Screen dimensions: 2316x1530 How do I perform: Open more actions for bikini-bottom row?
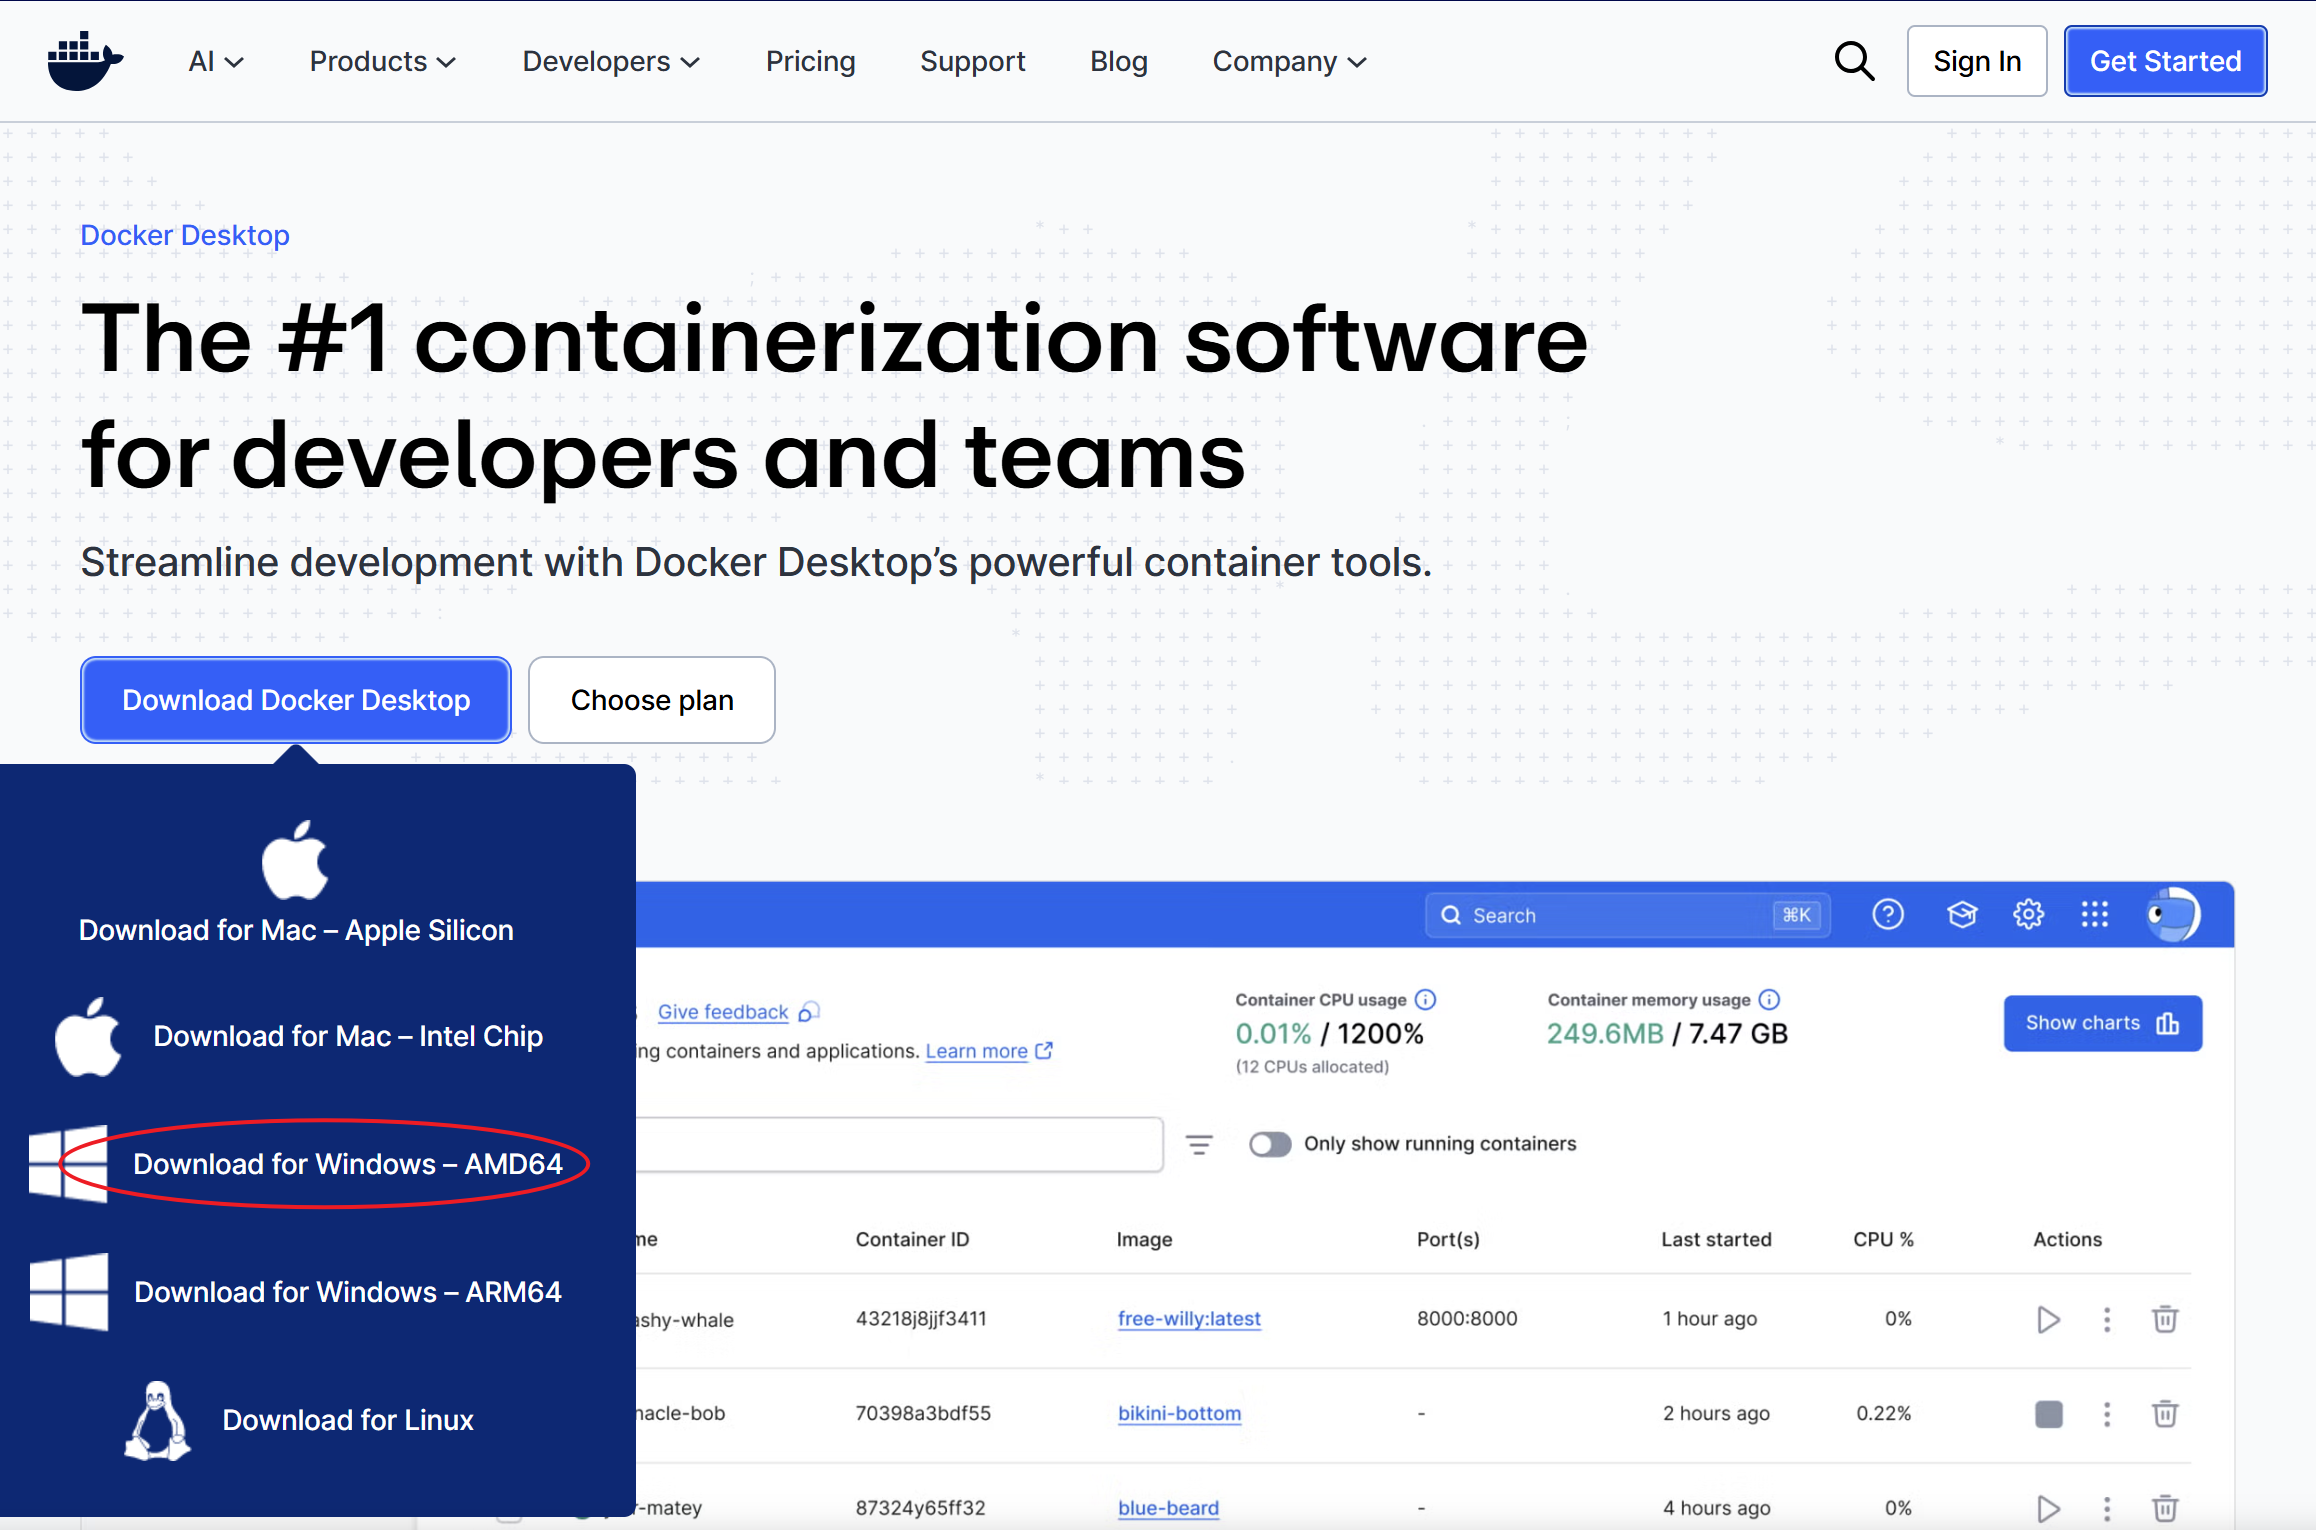(x=2106, y=1413)
